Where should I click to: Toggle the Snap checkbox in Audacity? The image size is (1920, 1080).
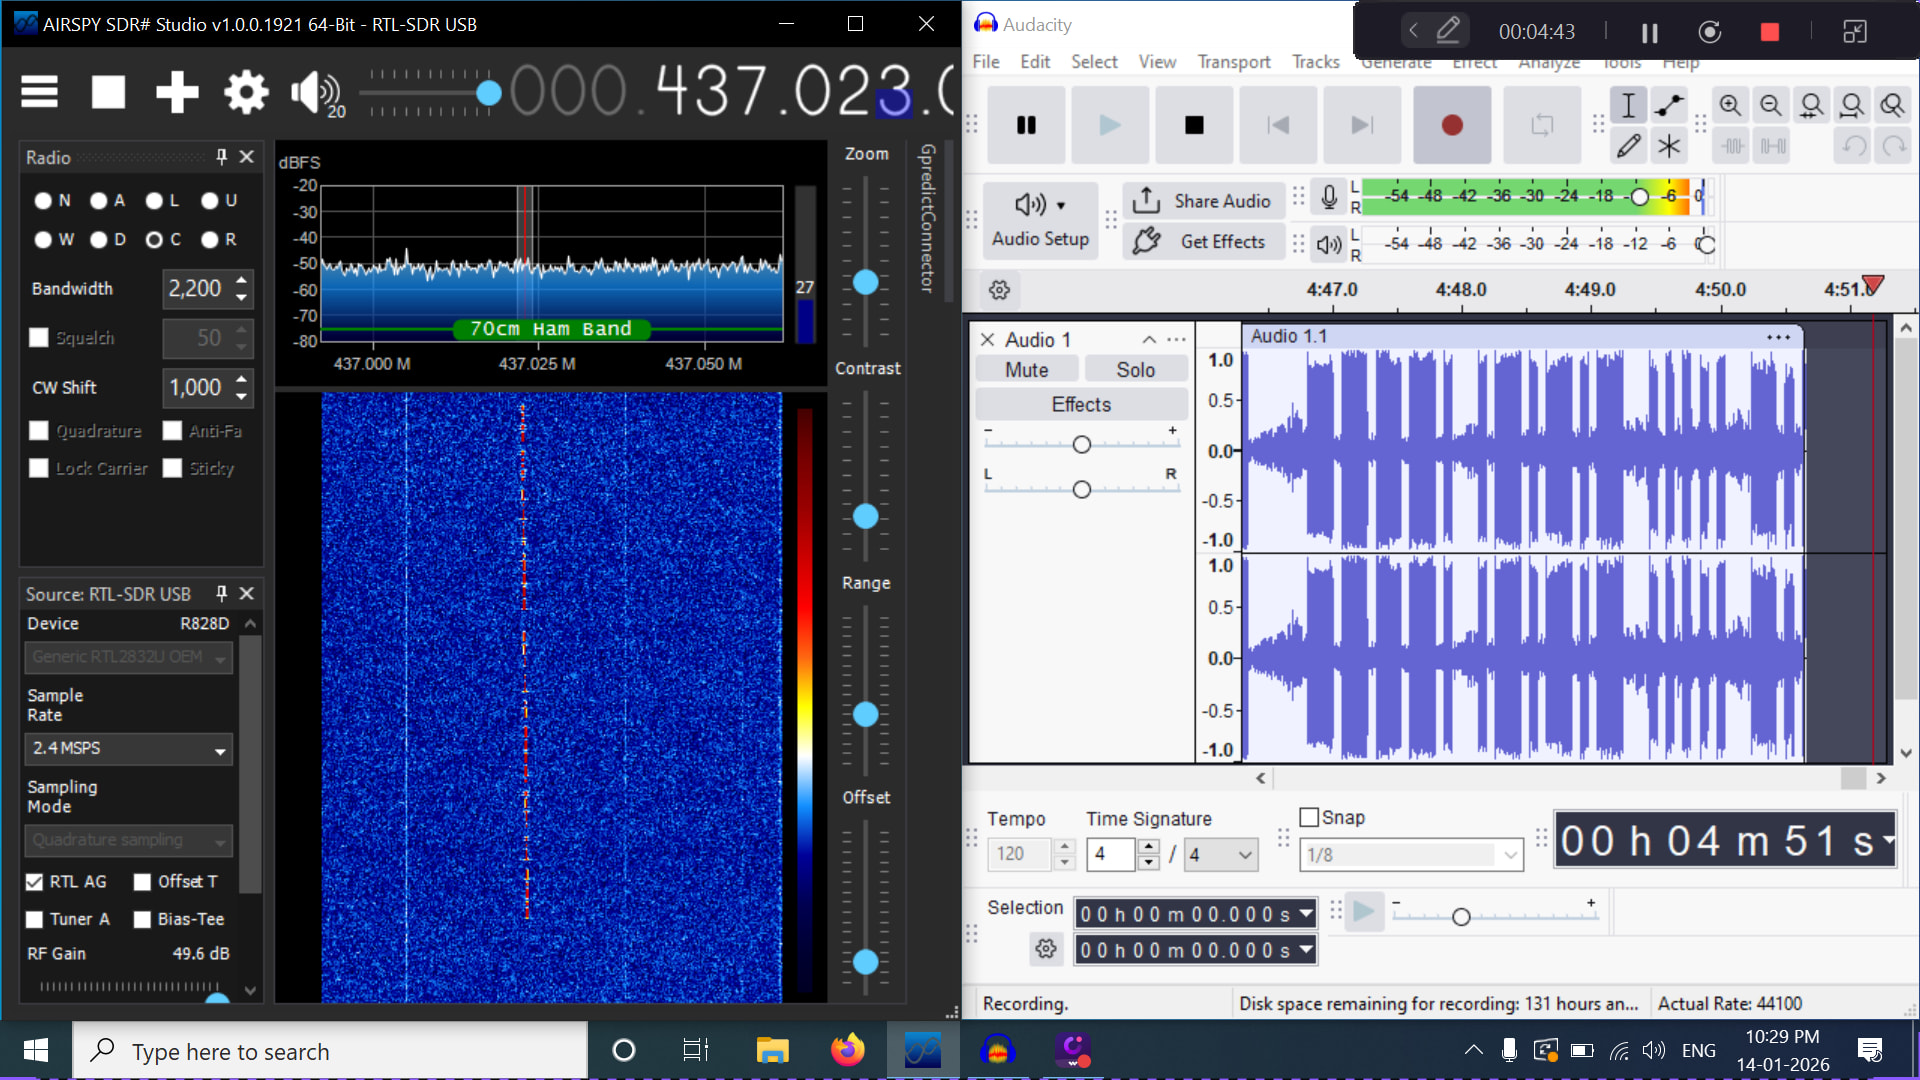coord(1309,817)
